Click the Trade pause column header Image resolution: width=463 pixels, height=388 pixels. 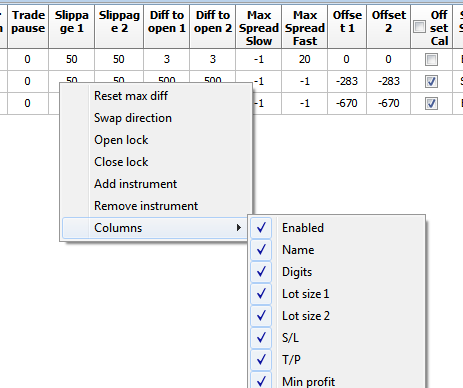28,27
